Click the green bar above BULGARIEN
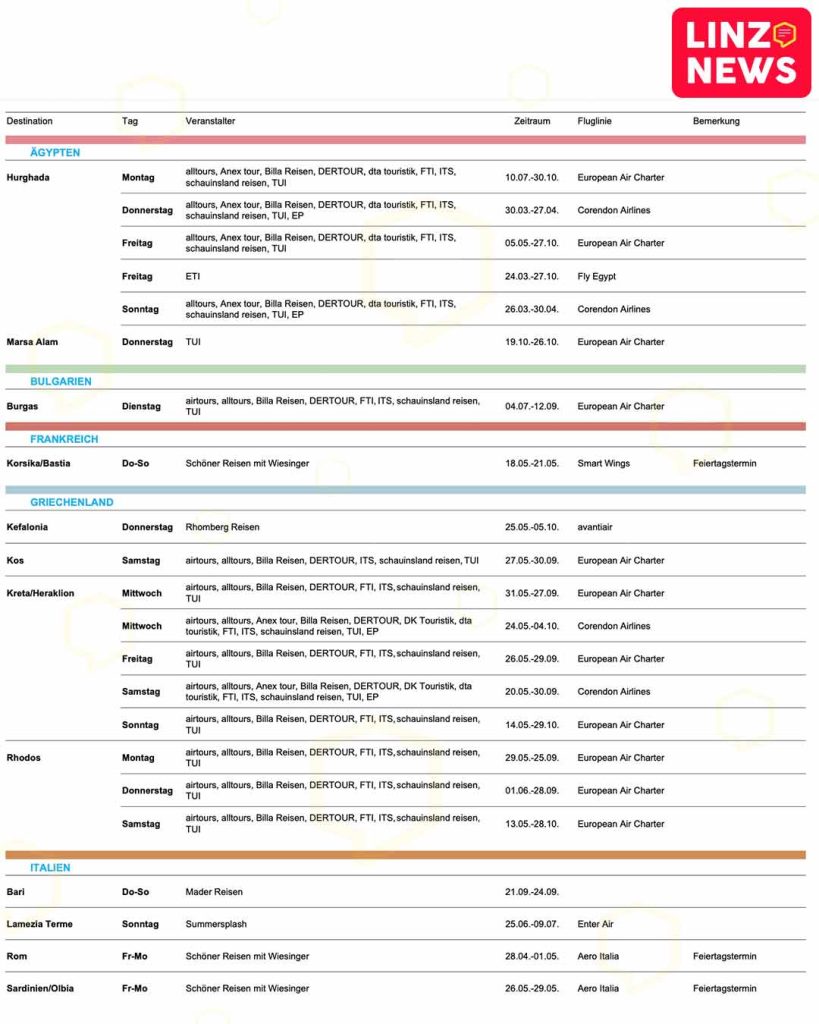The height and width of the screenshot is (1024, 819). pos(405,369)
